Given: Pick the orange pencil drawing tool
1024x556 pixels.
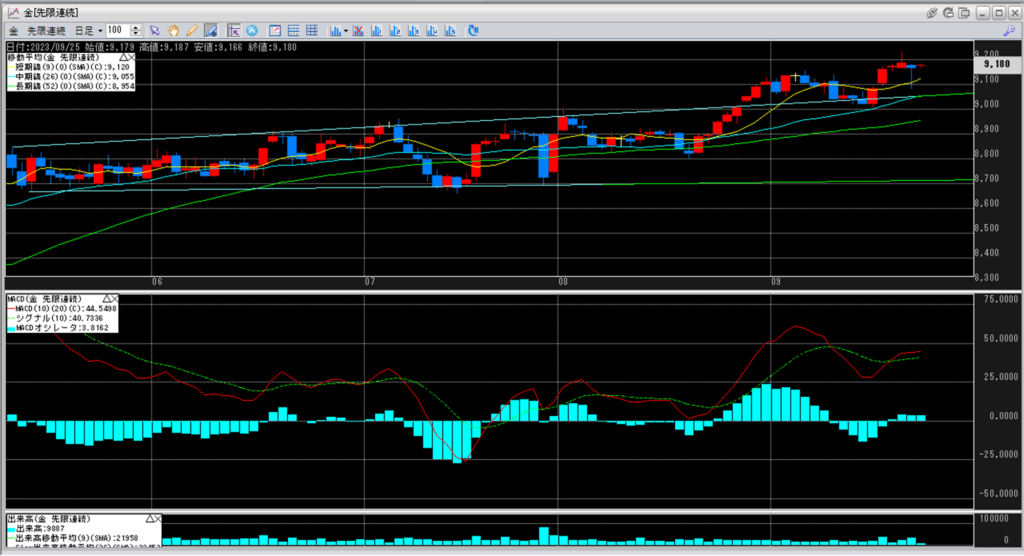Looking at the screenshot, I should pos(191,30).
